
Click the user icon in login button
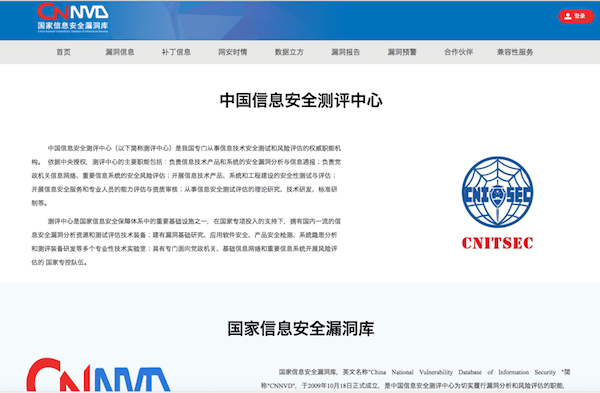[x=568, y=16]
